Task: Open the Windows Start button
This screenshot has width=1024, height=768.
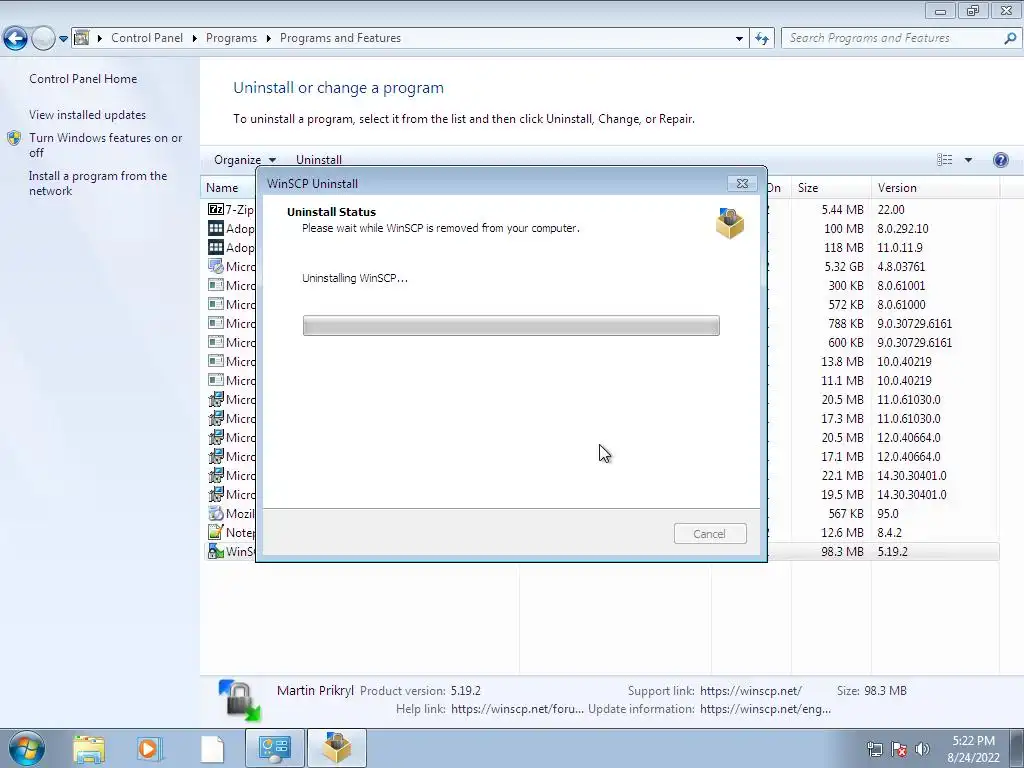Action: pyautogui.click(x=26, y=748)
